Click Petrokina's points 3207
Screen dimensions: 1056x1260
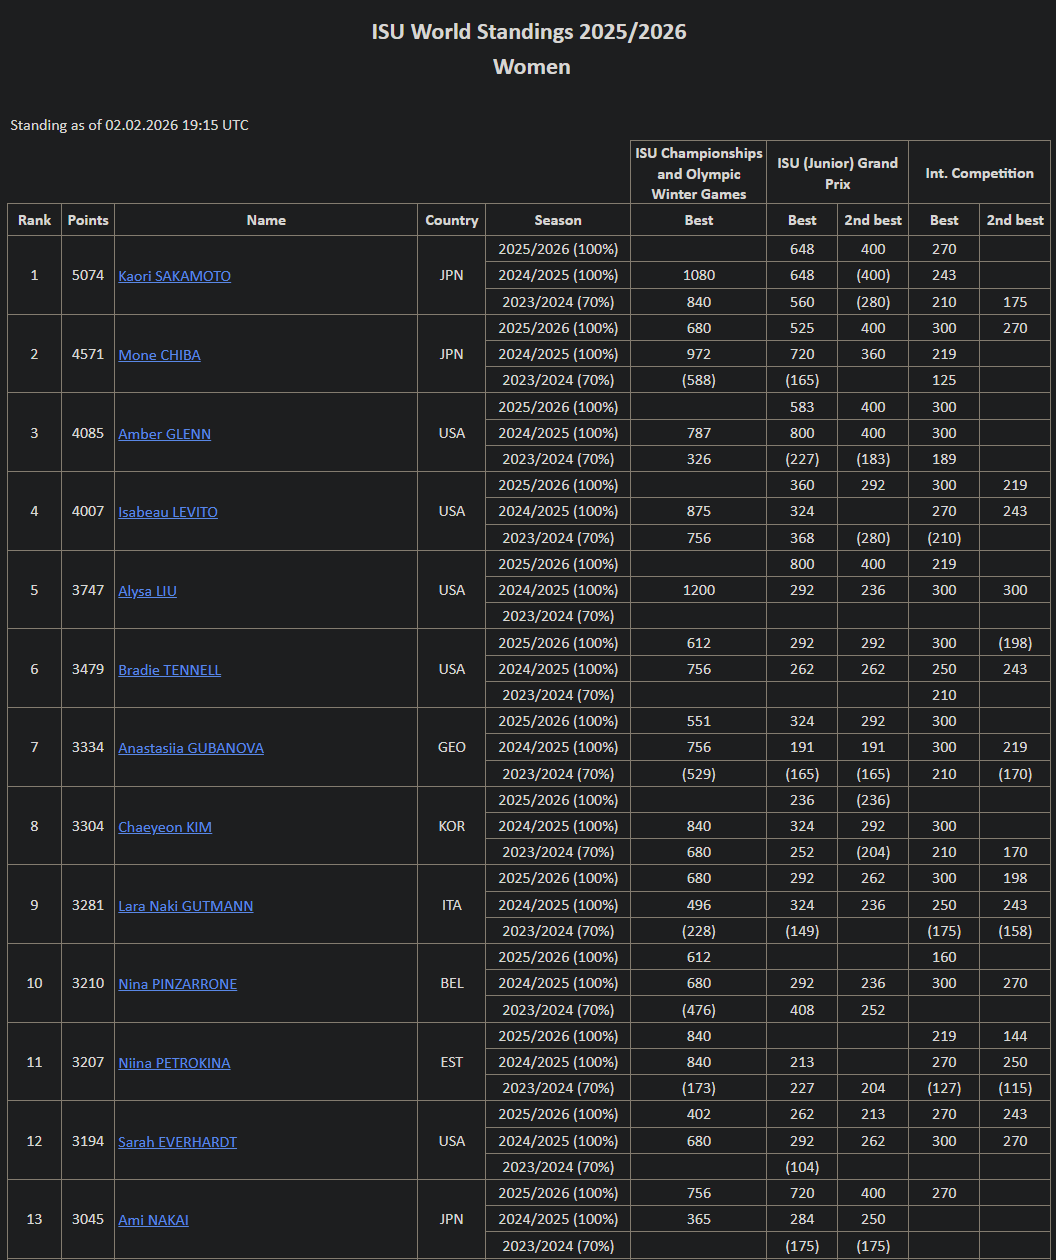point(88,1062)
